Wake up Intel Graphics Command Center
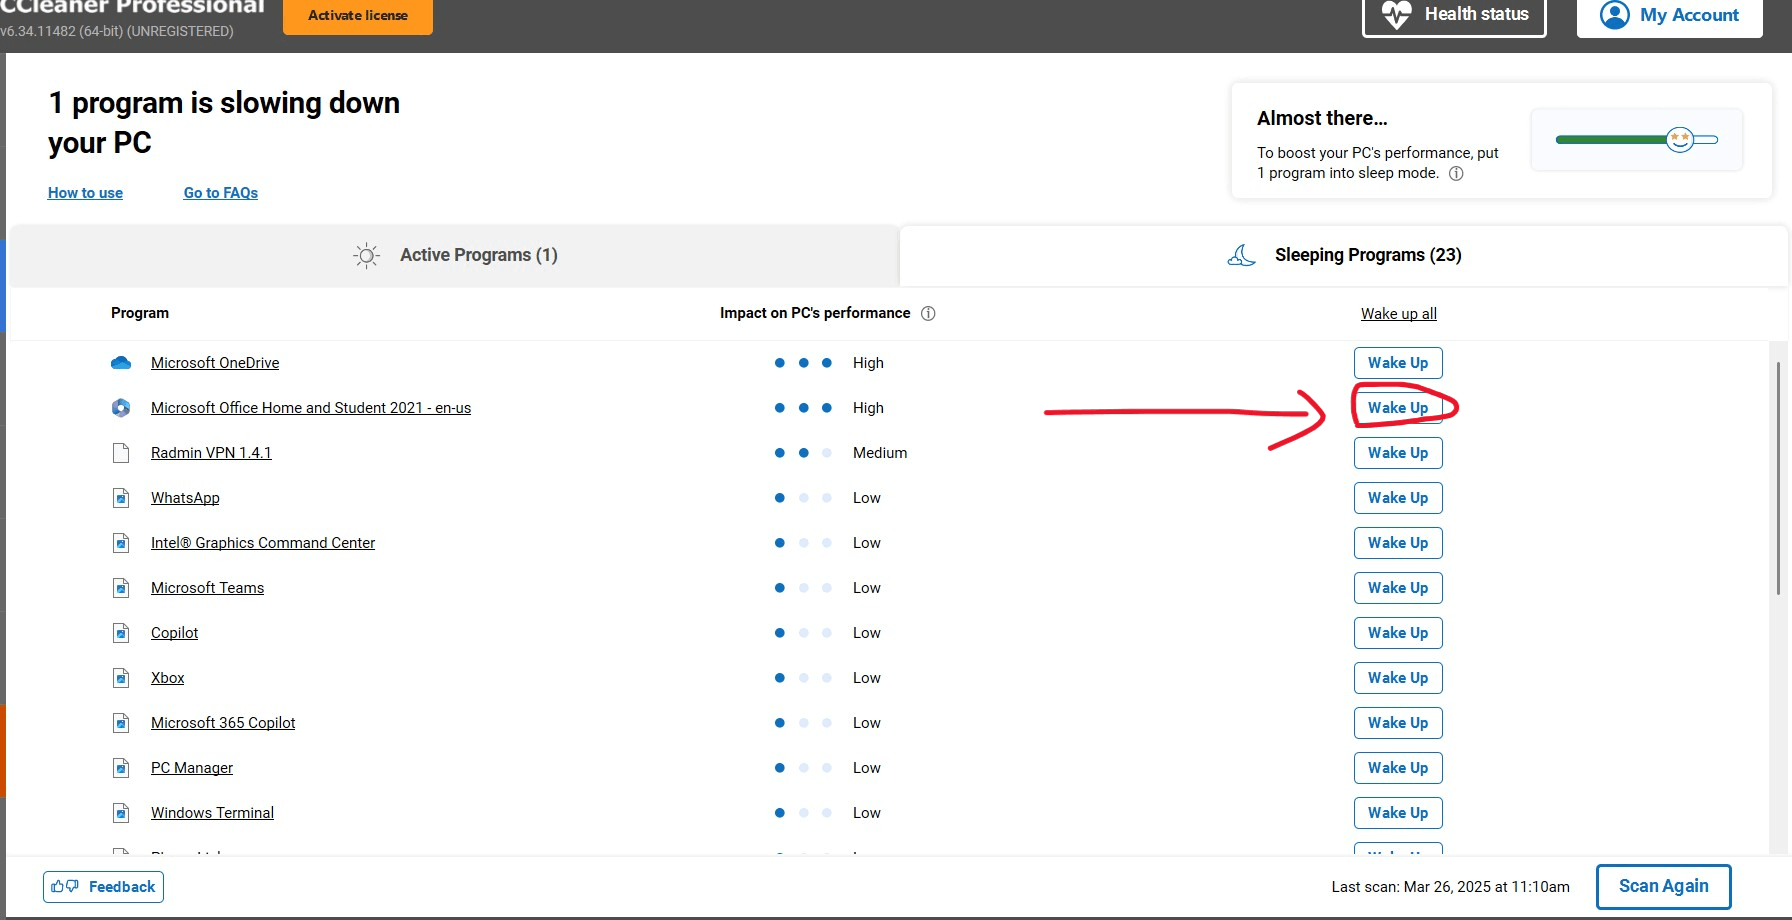This screenshot has height=920, width=1792. (1398, 543)
